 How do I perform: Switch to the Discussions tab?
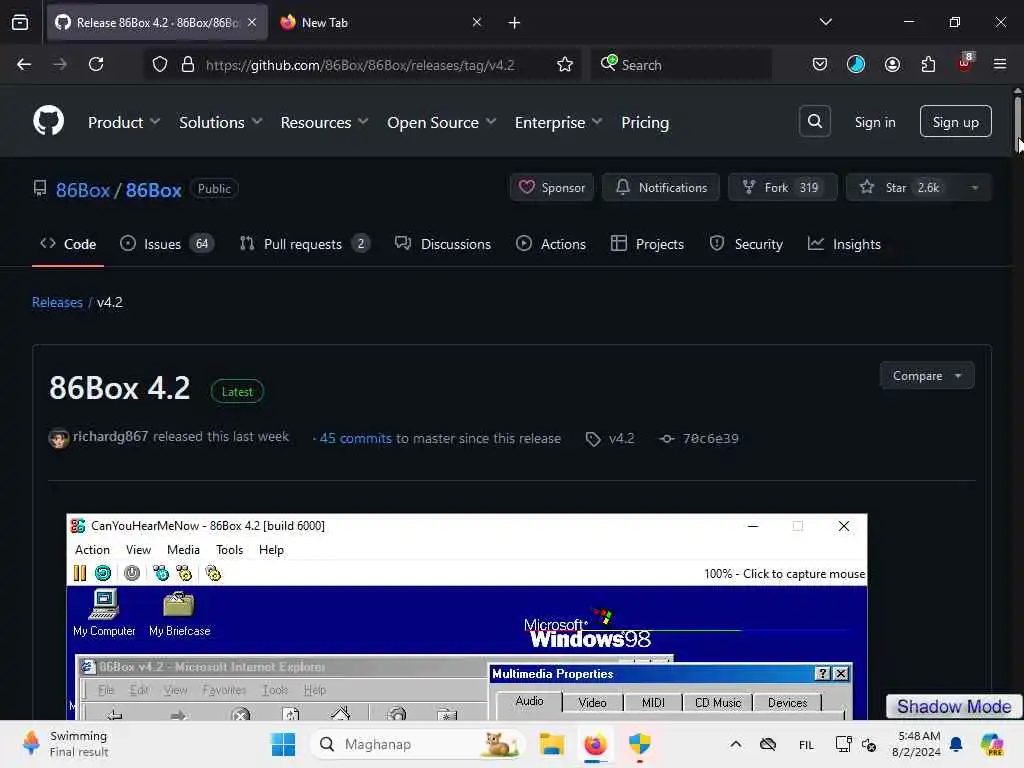[x=443, y=244]
